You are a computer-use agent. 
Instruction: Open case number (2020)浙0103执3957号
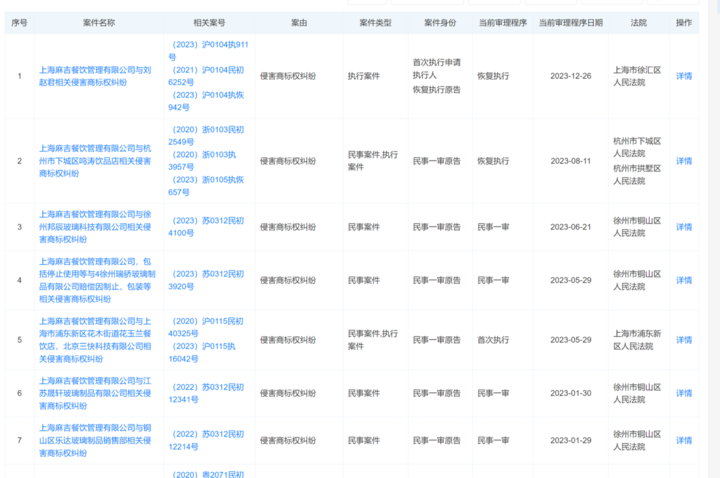coord(202,161)
